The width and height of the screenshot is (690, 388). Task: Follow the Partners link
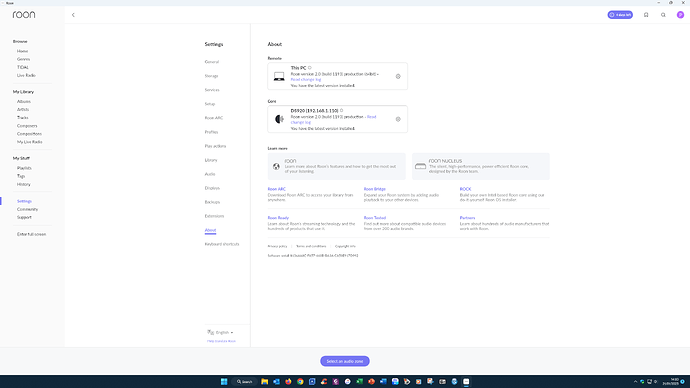pyautogui.click(x=467, y=218)
